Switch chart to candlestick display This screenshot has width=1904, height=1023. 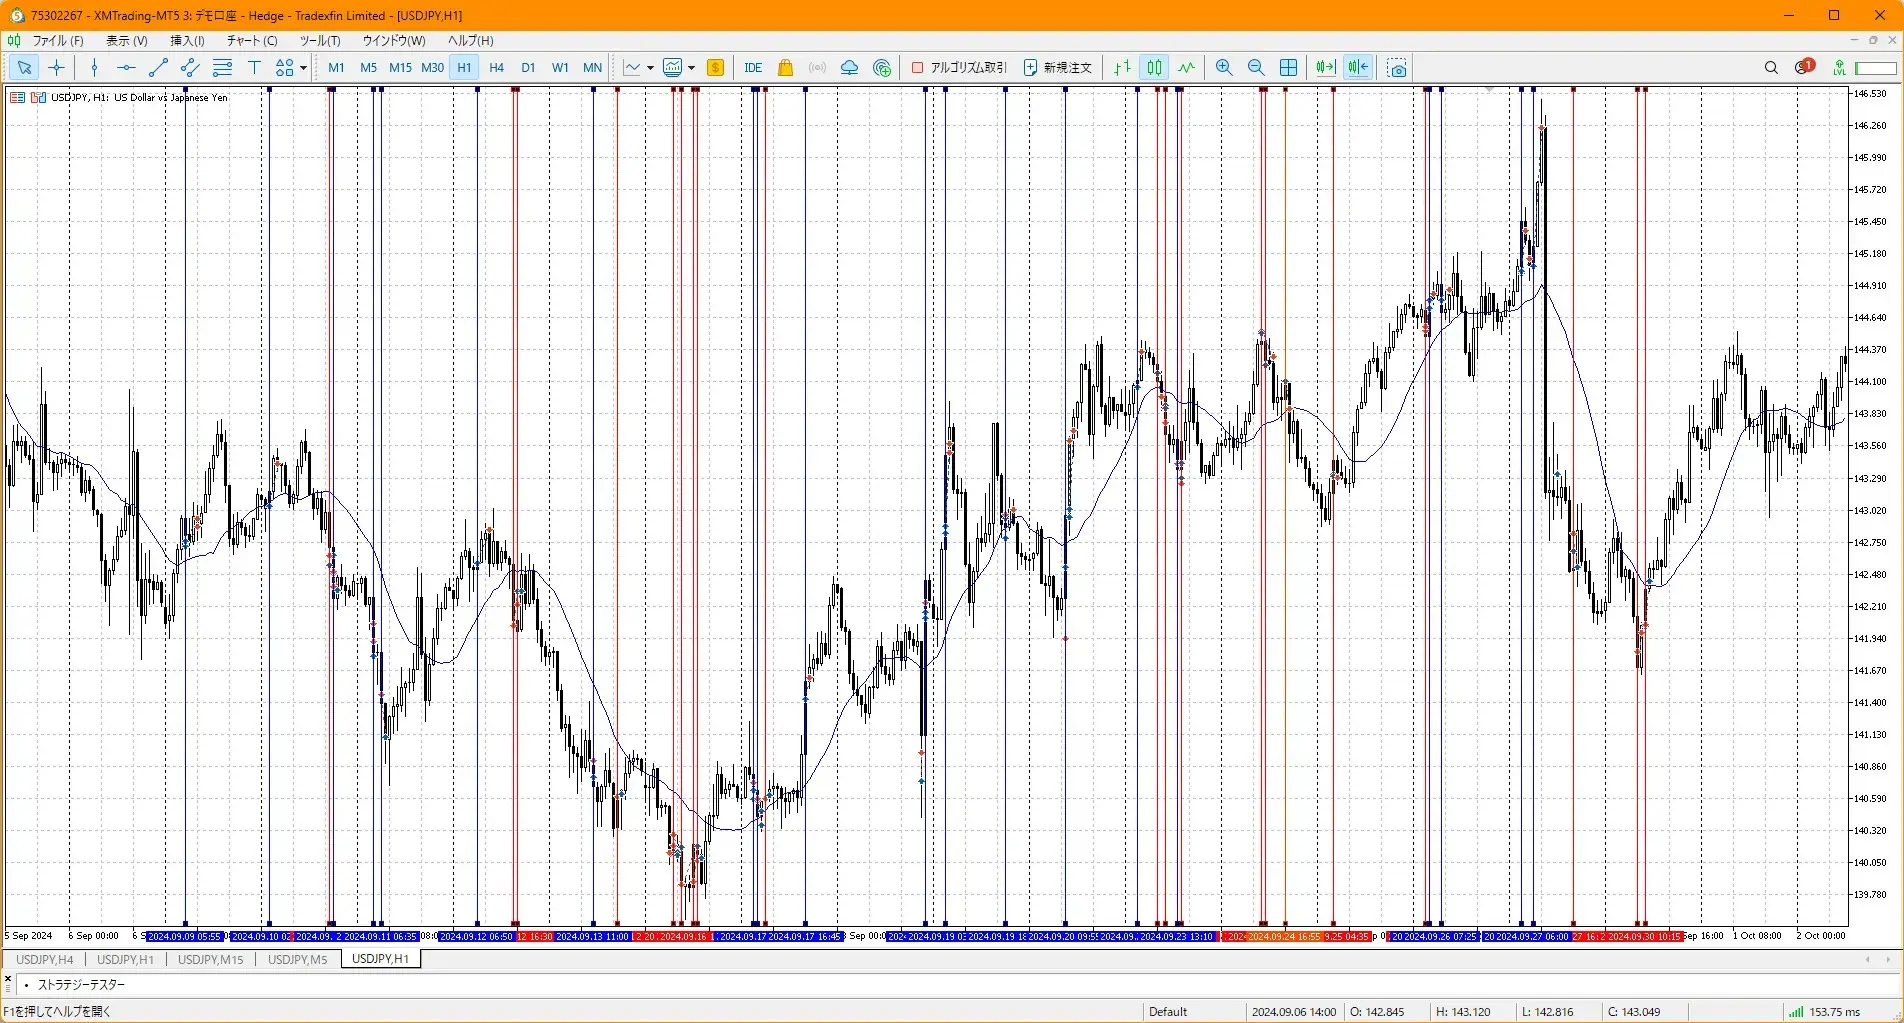tap(1155, 68)
